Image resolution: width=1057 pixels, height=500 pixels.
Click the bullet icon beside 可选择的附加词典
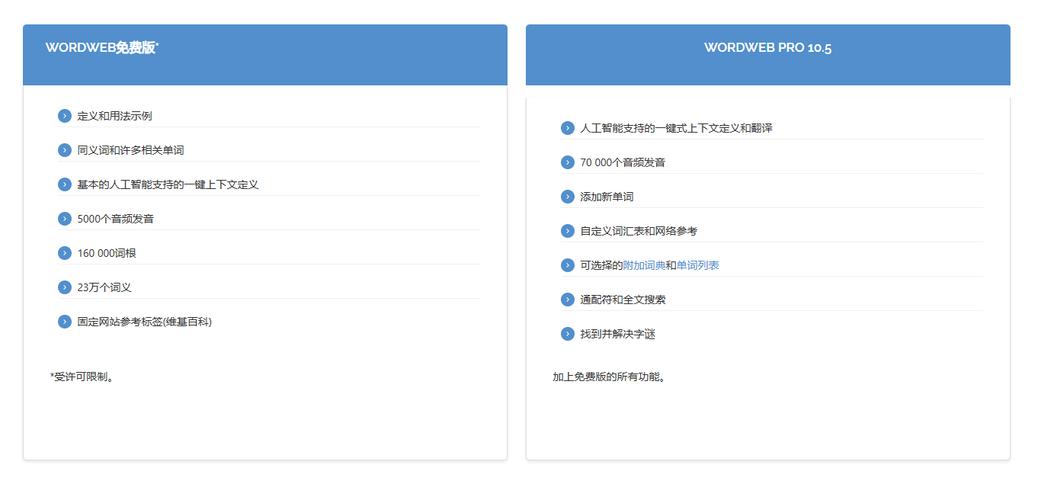pyautogui.click(x=568, y=265)
